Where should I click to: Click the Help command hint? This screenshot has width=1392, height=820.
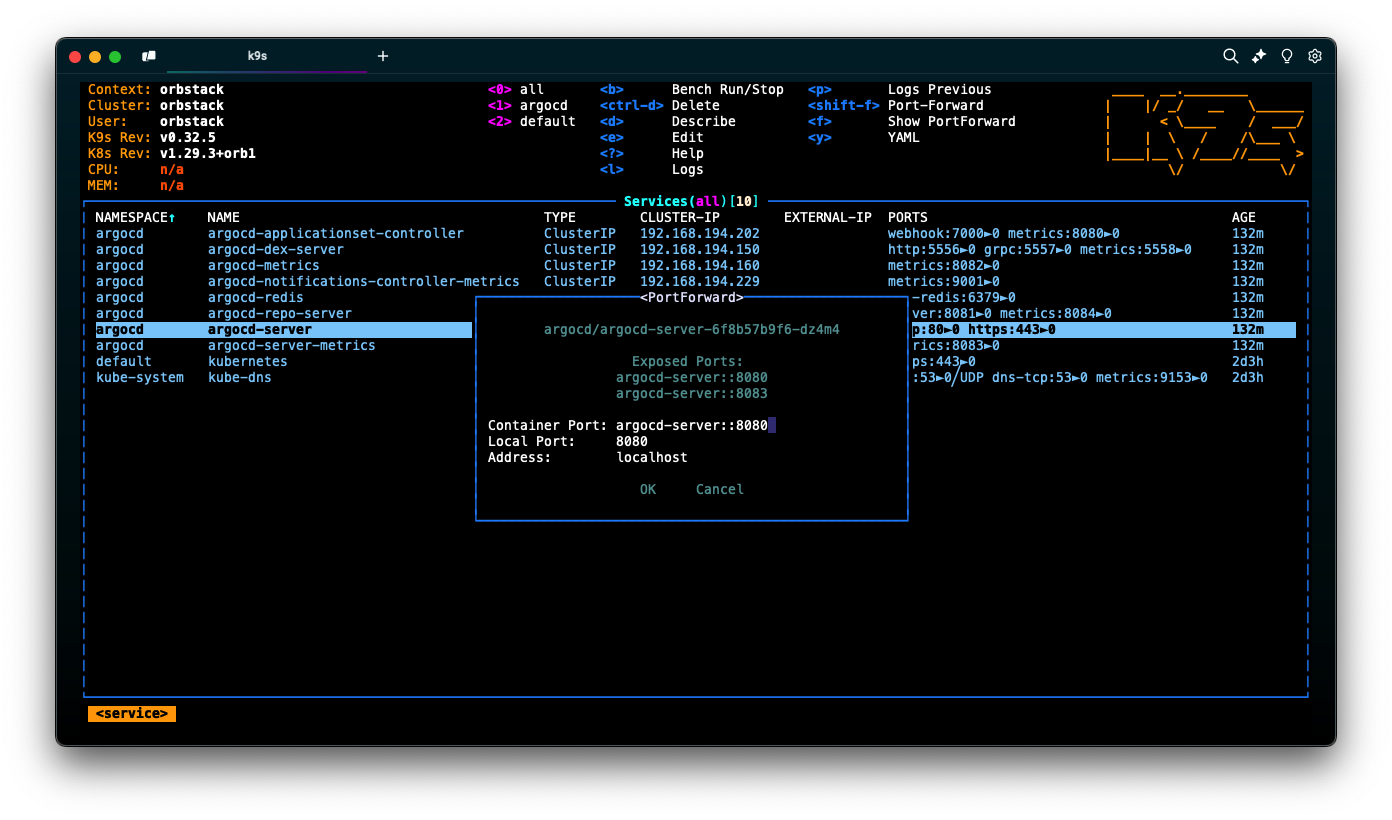coord(688,153)
